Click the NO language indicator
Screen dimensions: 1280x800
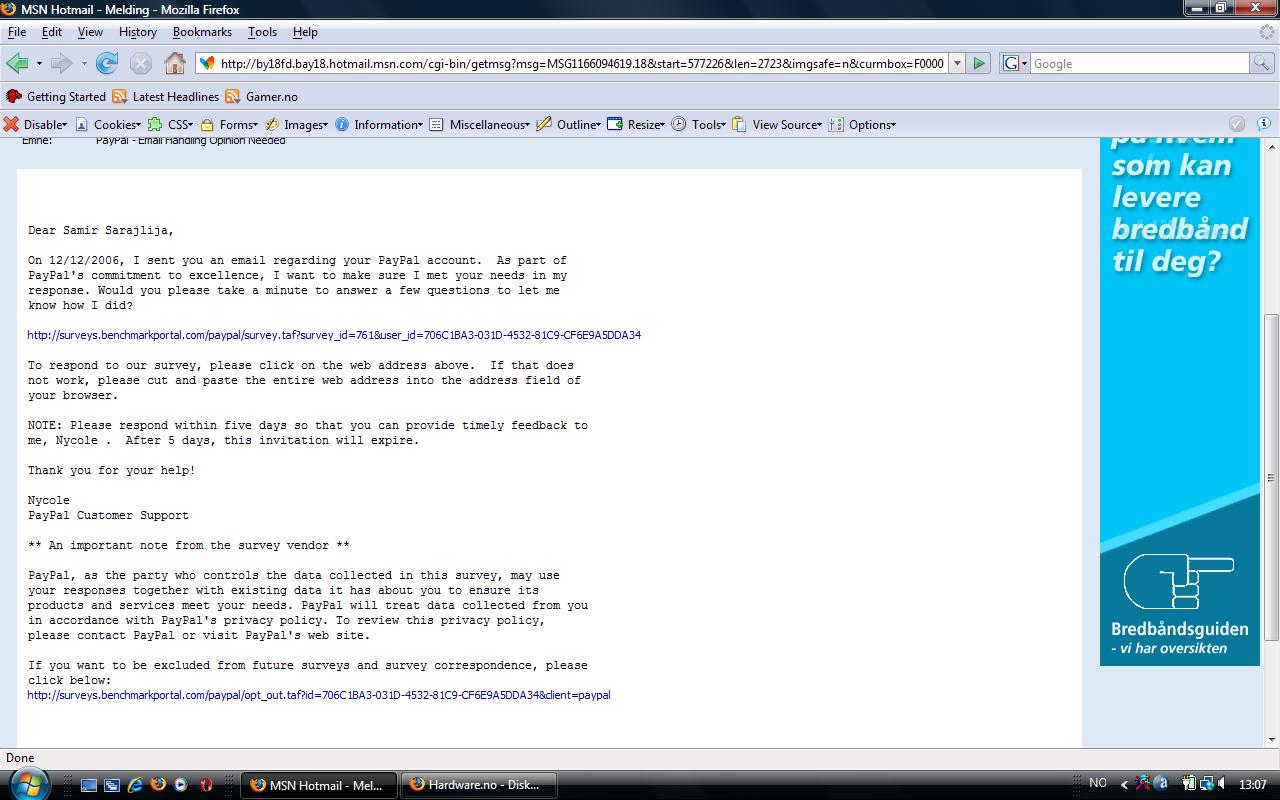[1098, 783]
